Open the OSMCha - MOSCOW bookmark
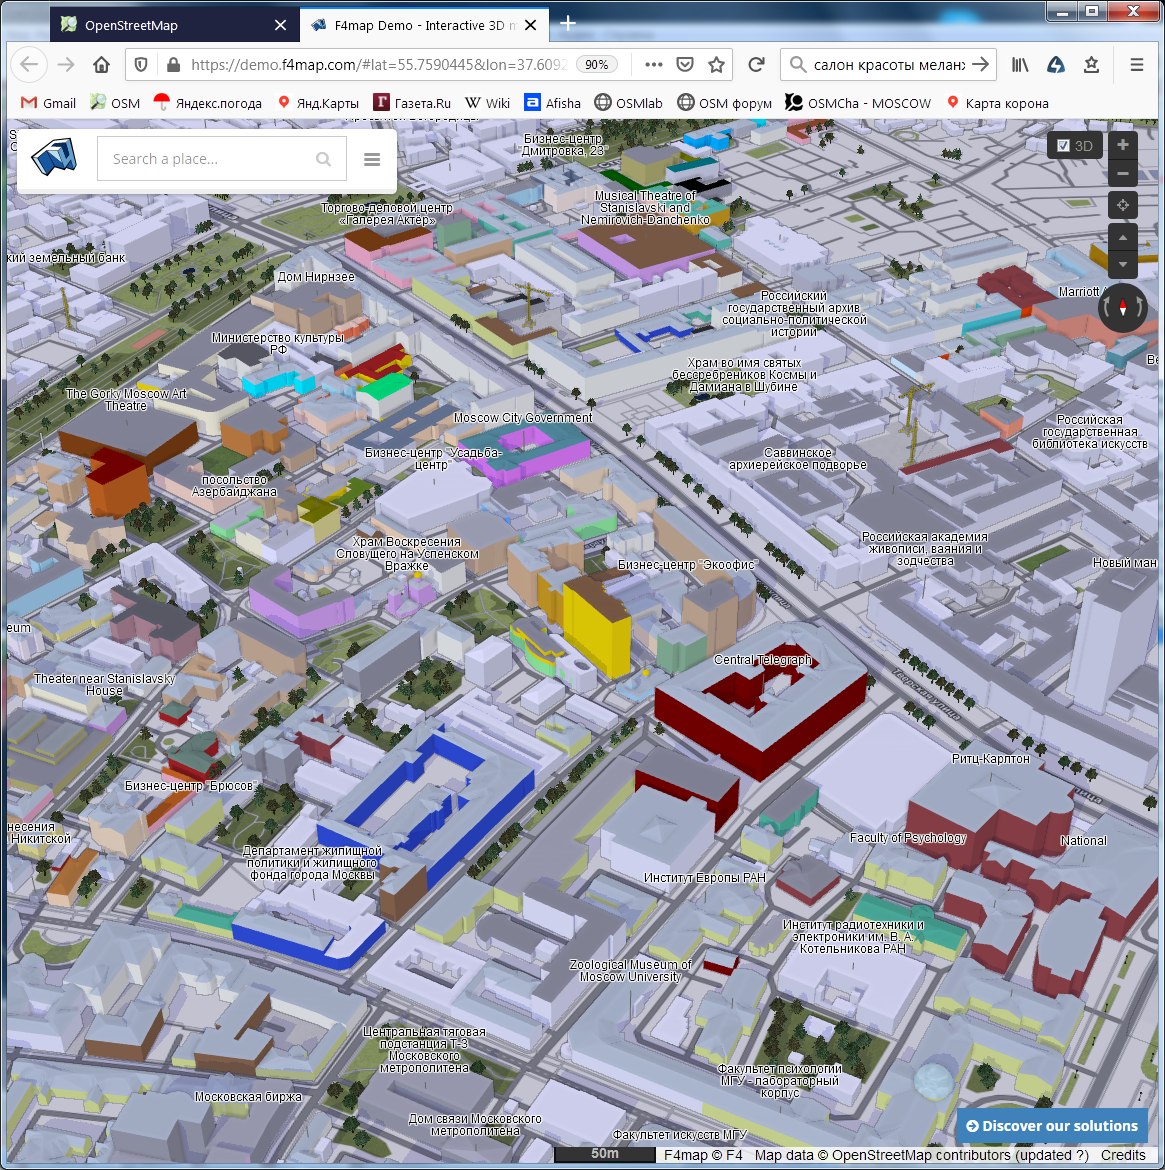This screenshot has width=1165, height=1170. coord(858,103)
